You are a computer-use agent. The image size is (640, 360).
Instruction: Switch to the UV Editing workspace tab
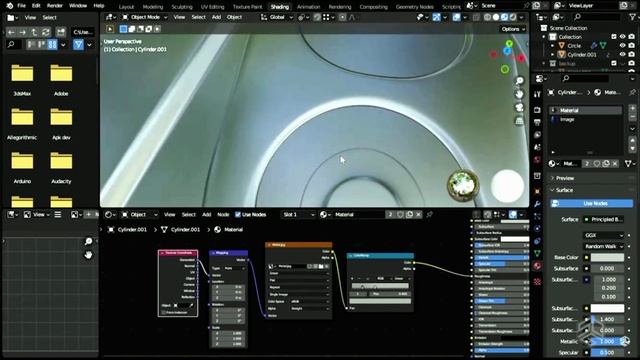pyautogui.click(x=212, y=7)
